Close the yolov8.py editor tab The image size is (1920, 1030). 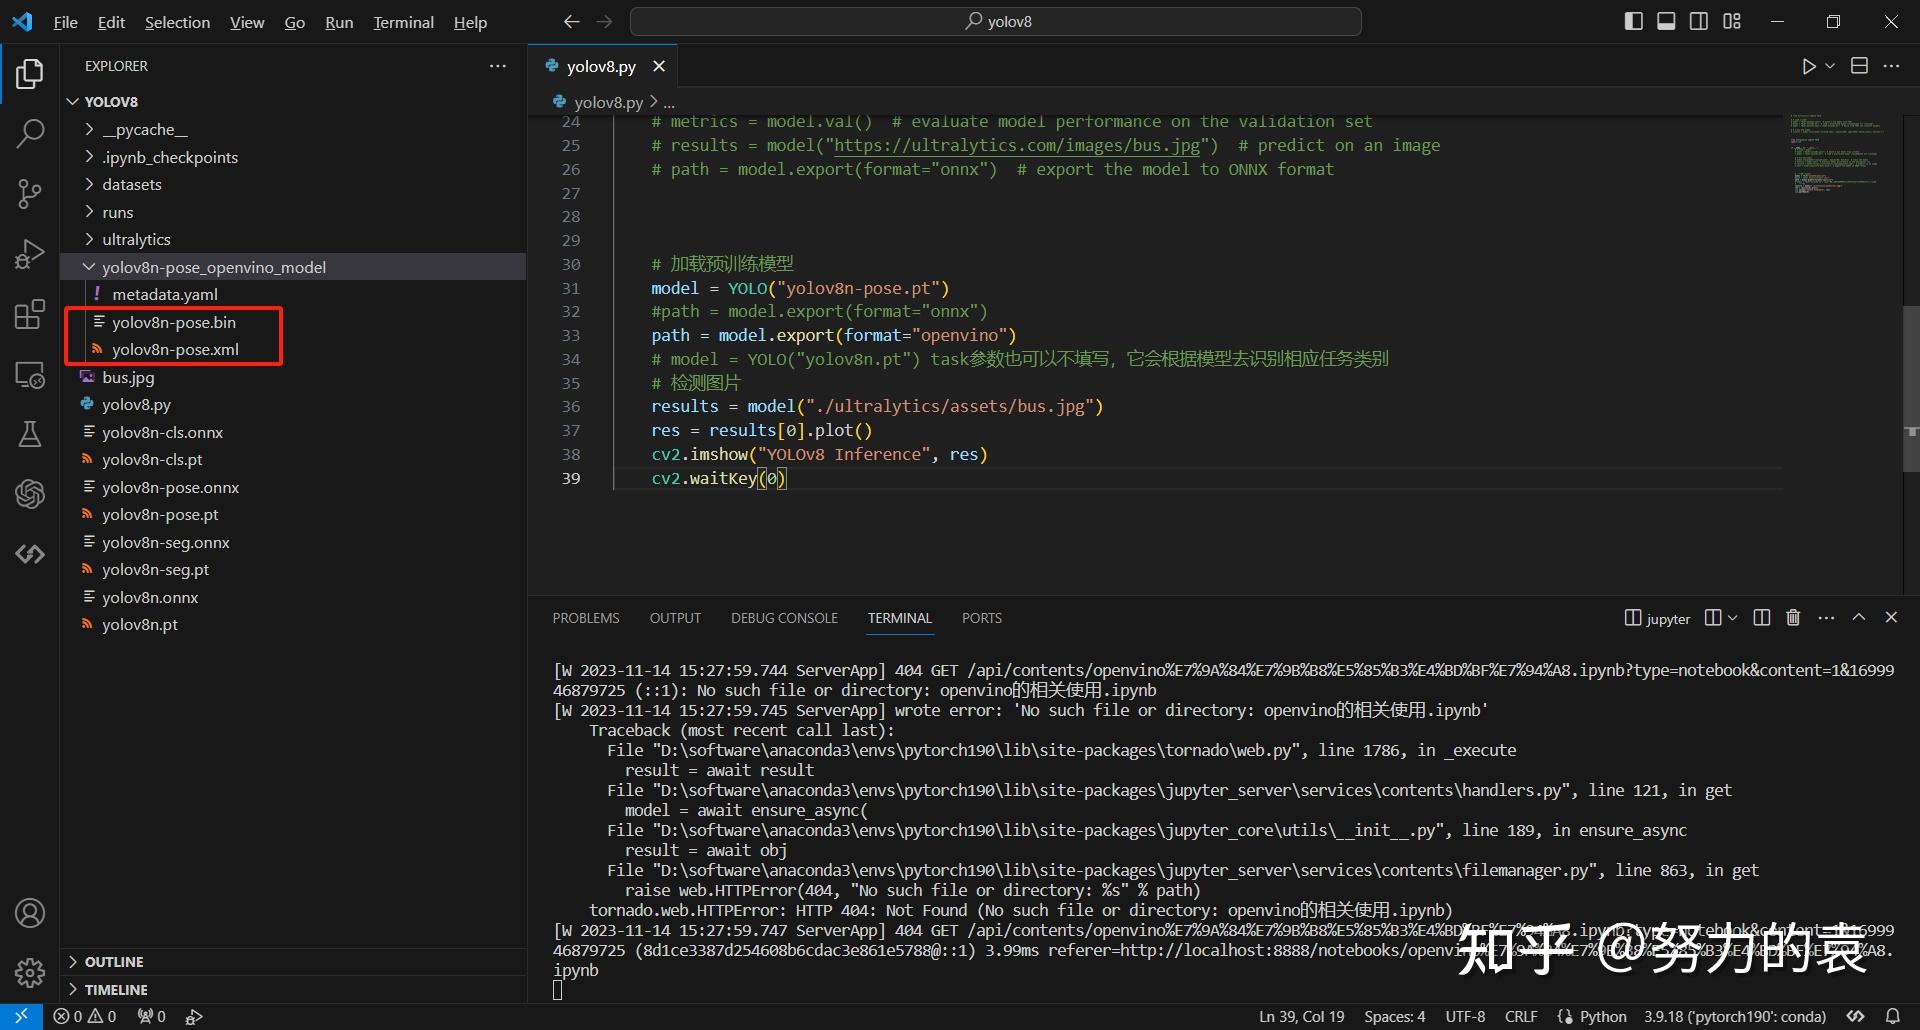(x=658, y=66)
